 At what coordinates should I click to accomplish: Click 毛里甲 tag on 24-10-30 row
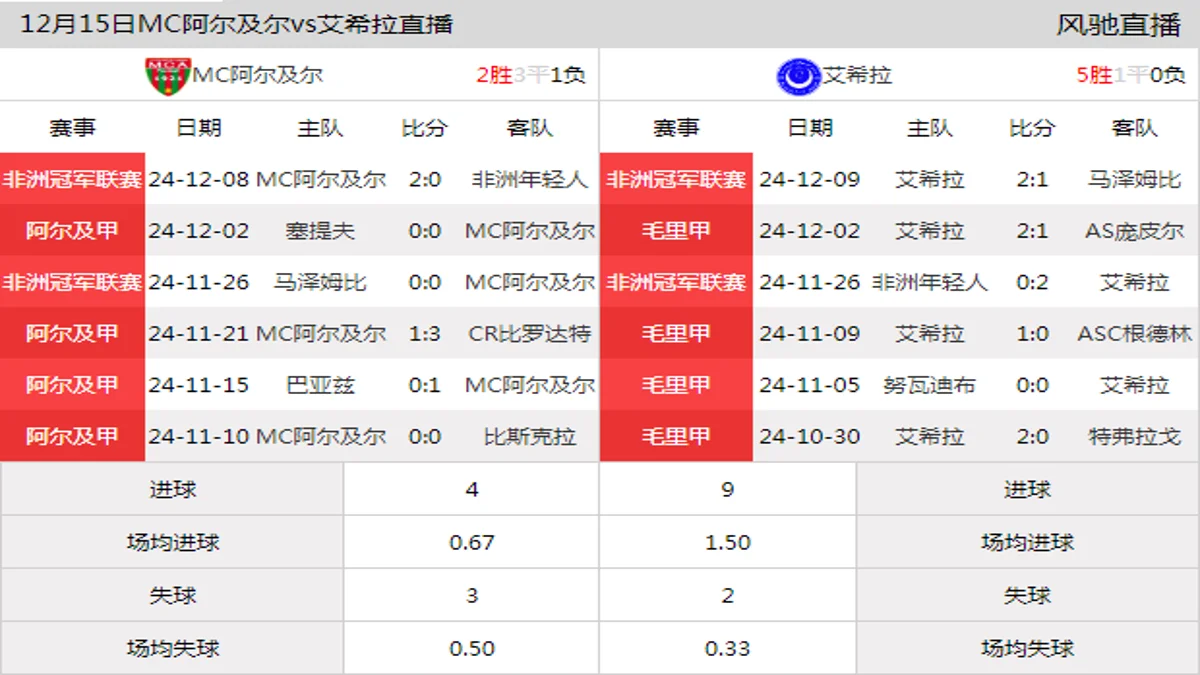coord(676,436)
